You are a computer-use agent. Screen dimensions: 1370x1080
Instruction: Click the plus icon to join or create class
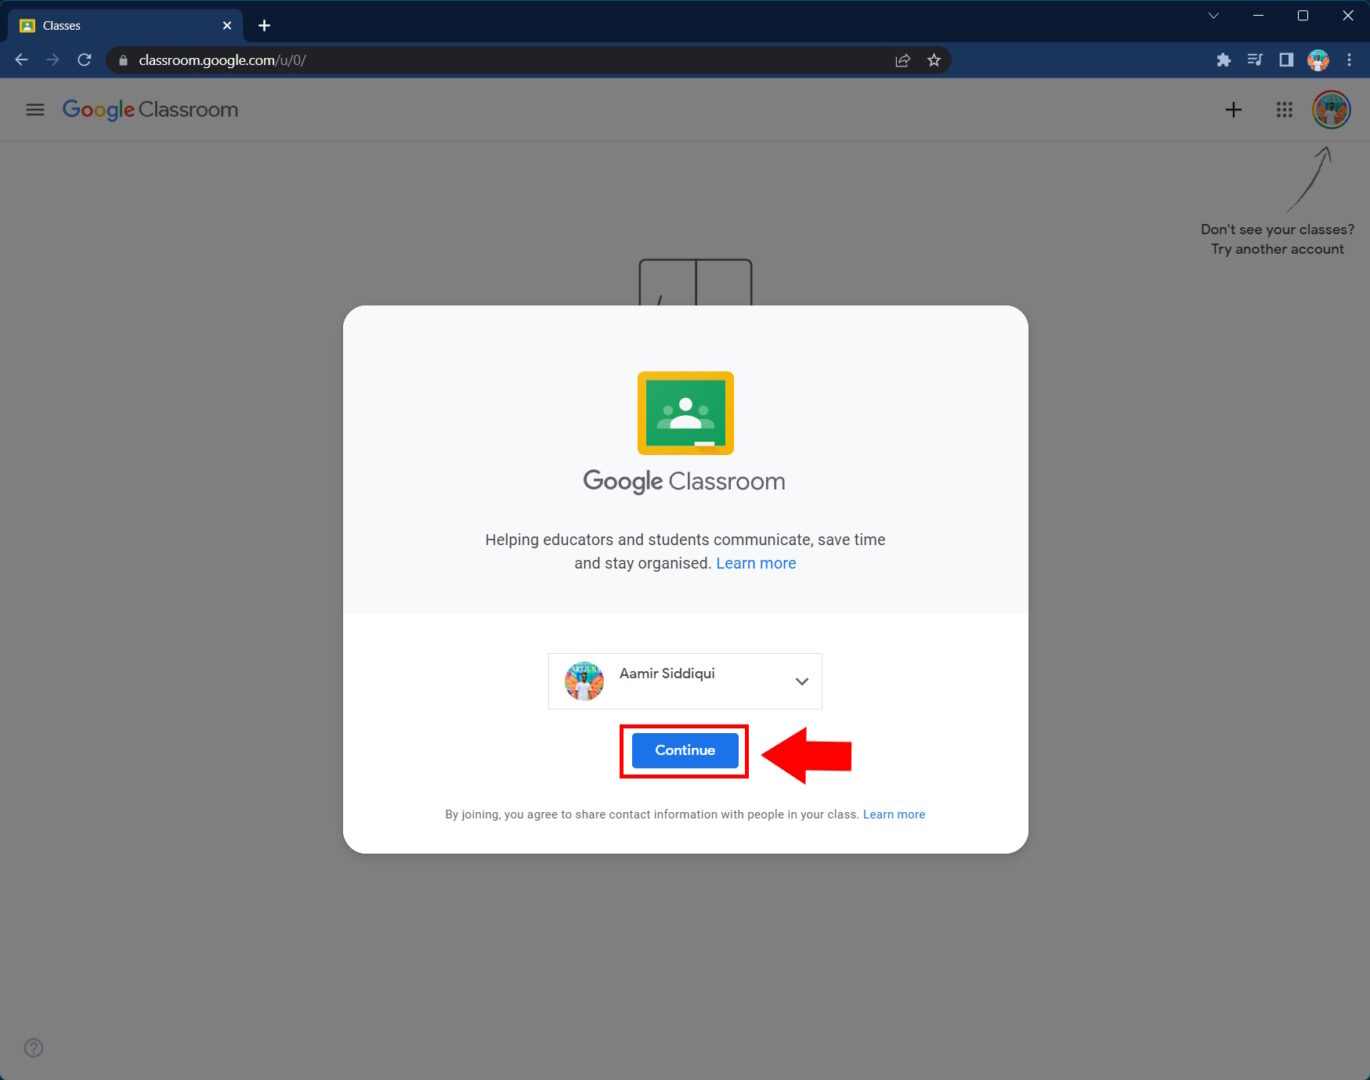[1233, 110]
